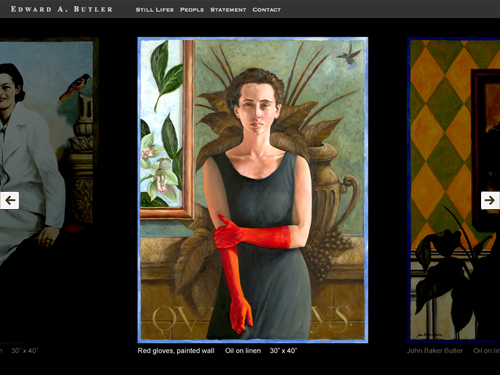Click the right arrow next-image button
Screen dimensions: 500x375
(490, 200)
